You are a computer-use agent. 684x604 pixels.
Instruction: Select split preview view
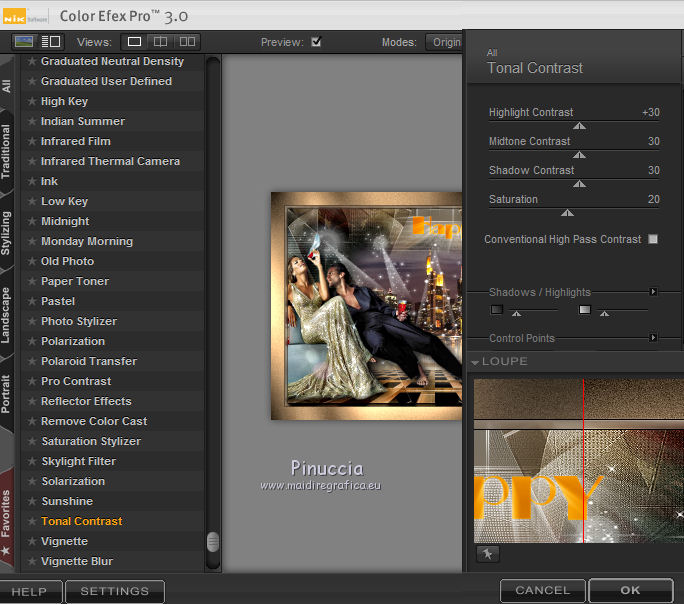[160, 42]
